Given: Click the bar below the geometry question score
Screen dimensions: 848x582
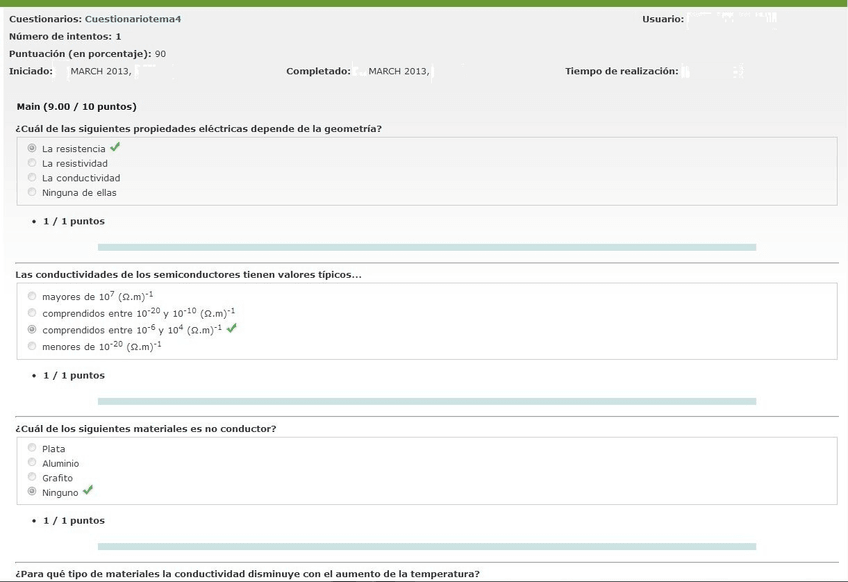Looking at the screenshot, I should point(426,247).
